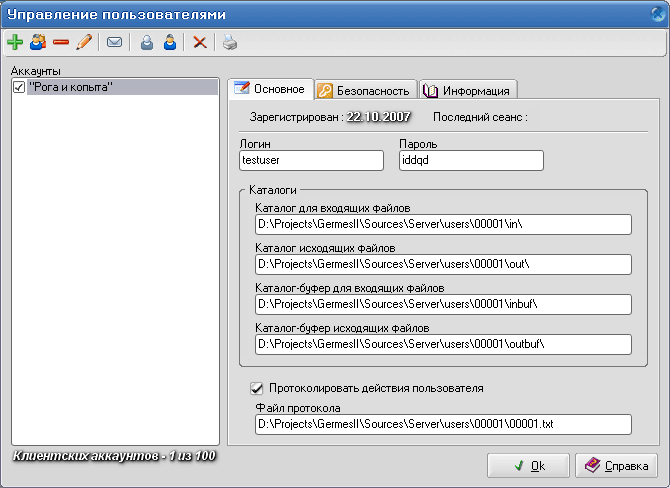Click the colored user icon in toolbar

click(x=170, y=42)
